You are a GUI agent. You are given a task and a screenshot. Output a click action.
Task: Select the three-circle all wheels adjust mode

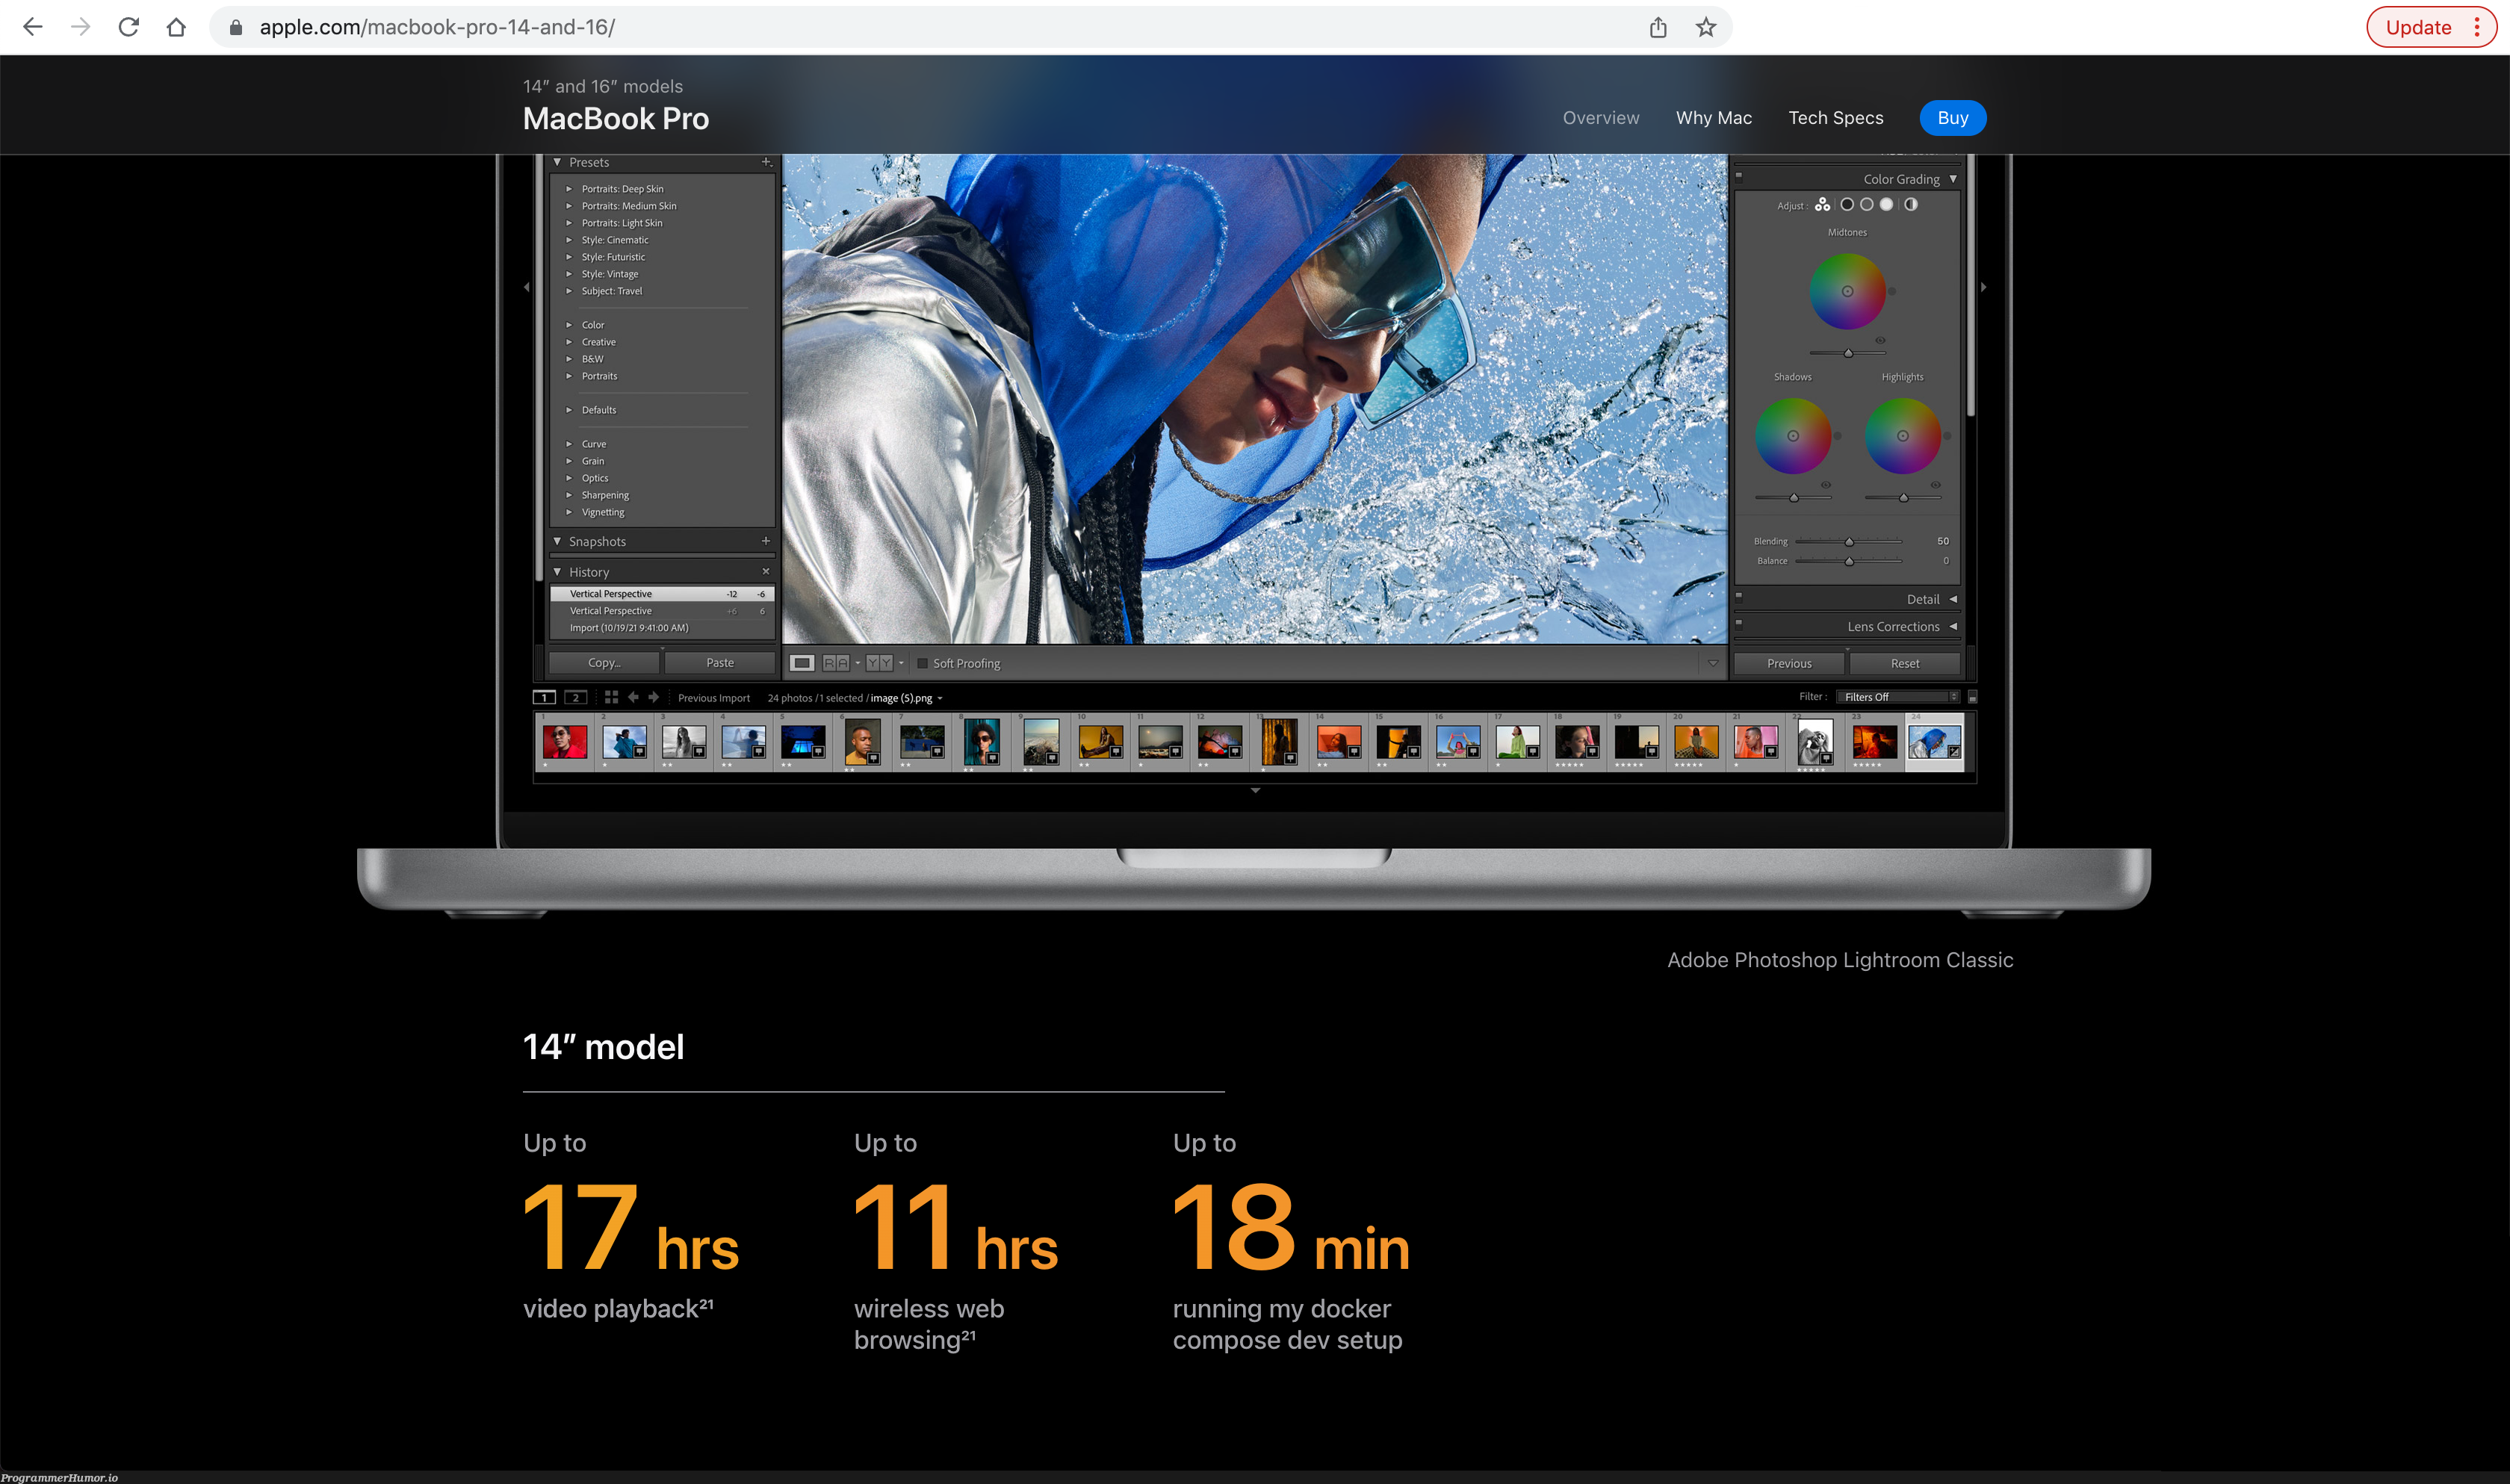[1823, 204]
